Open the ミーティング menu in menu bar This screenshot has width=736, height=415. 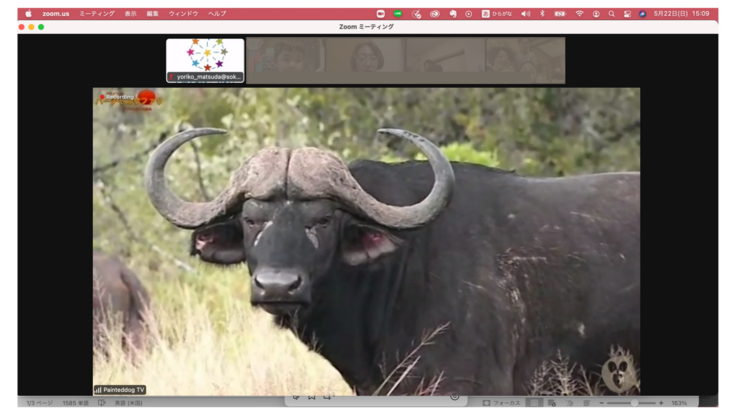[x=96, y=14]
